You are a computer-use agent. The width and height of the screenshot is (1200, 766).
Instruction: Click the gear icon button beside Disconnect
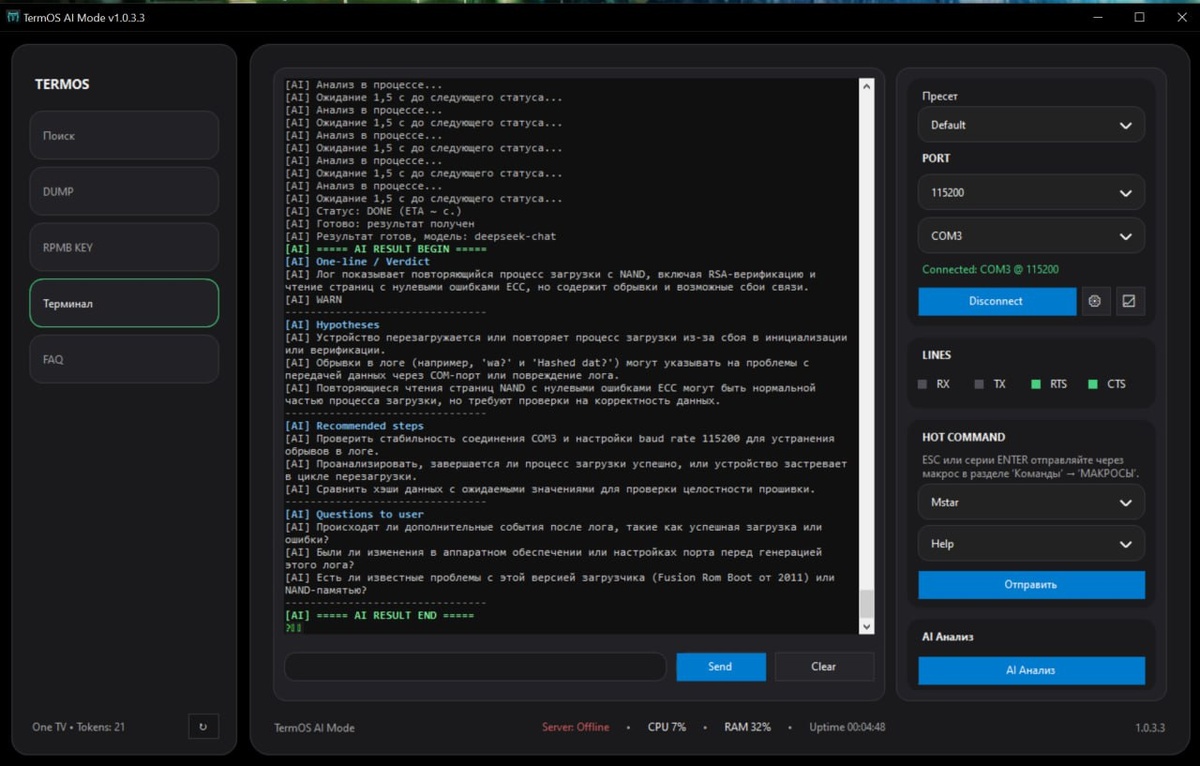point(1094,301)
